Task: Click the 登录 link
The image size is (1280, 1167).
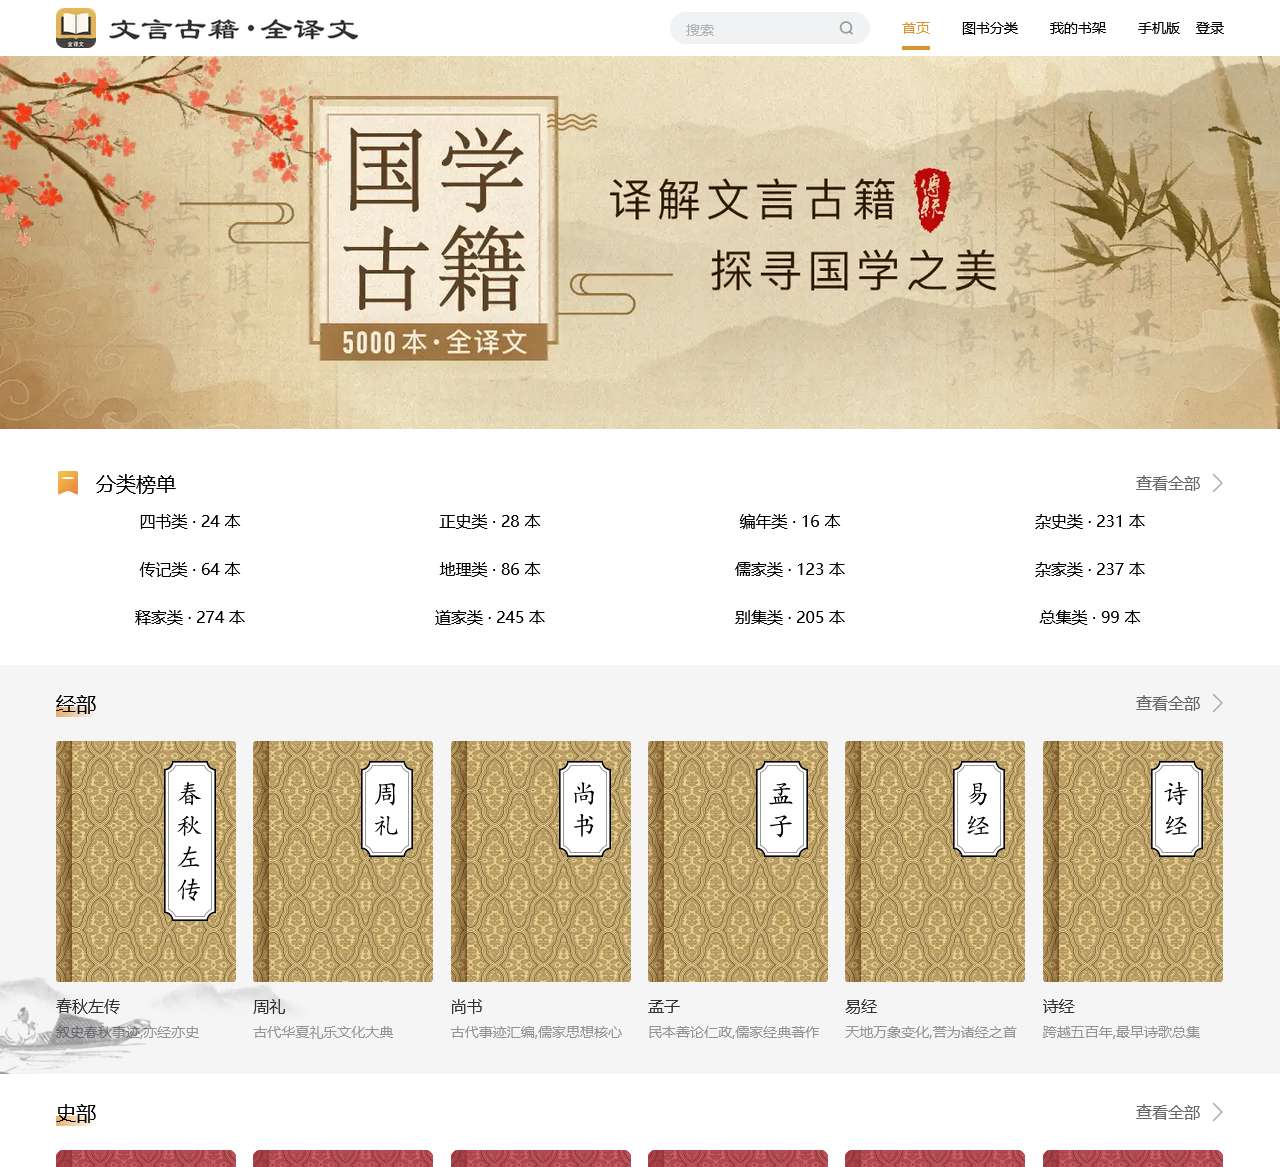Action: point(1210,28)
